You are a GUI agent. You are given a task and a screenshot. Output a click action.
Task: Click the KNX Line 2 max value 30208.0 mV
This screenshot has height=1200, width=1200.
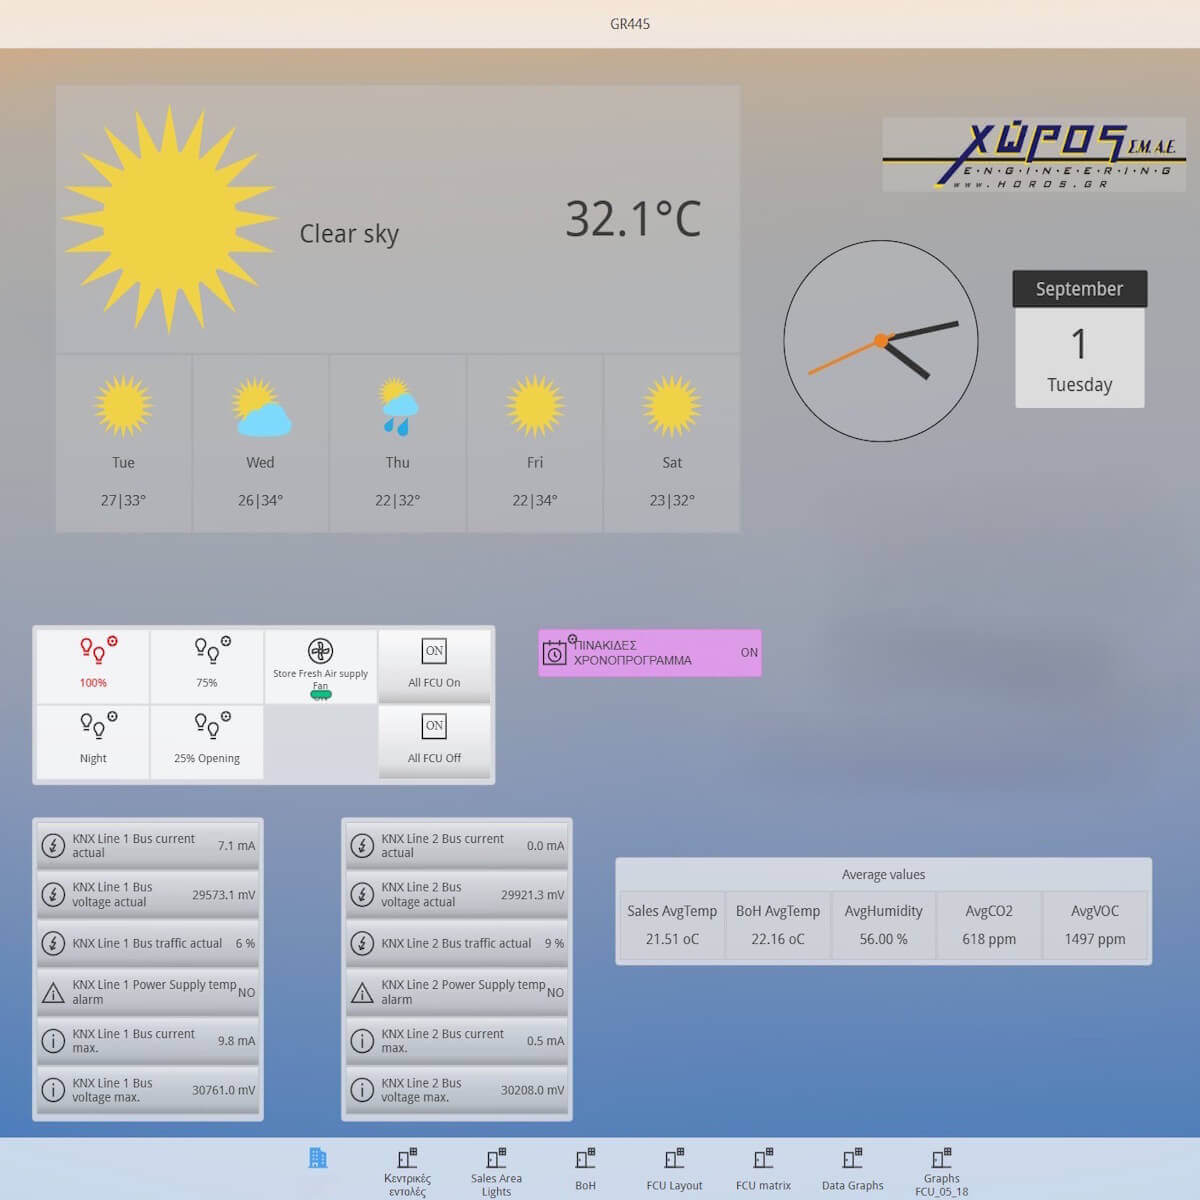[533, 1090]
